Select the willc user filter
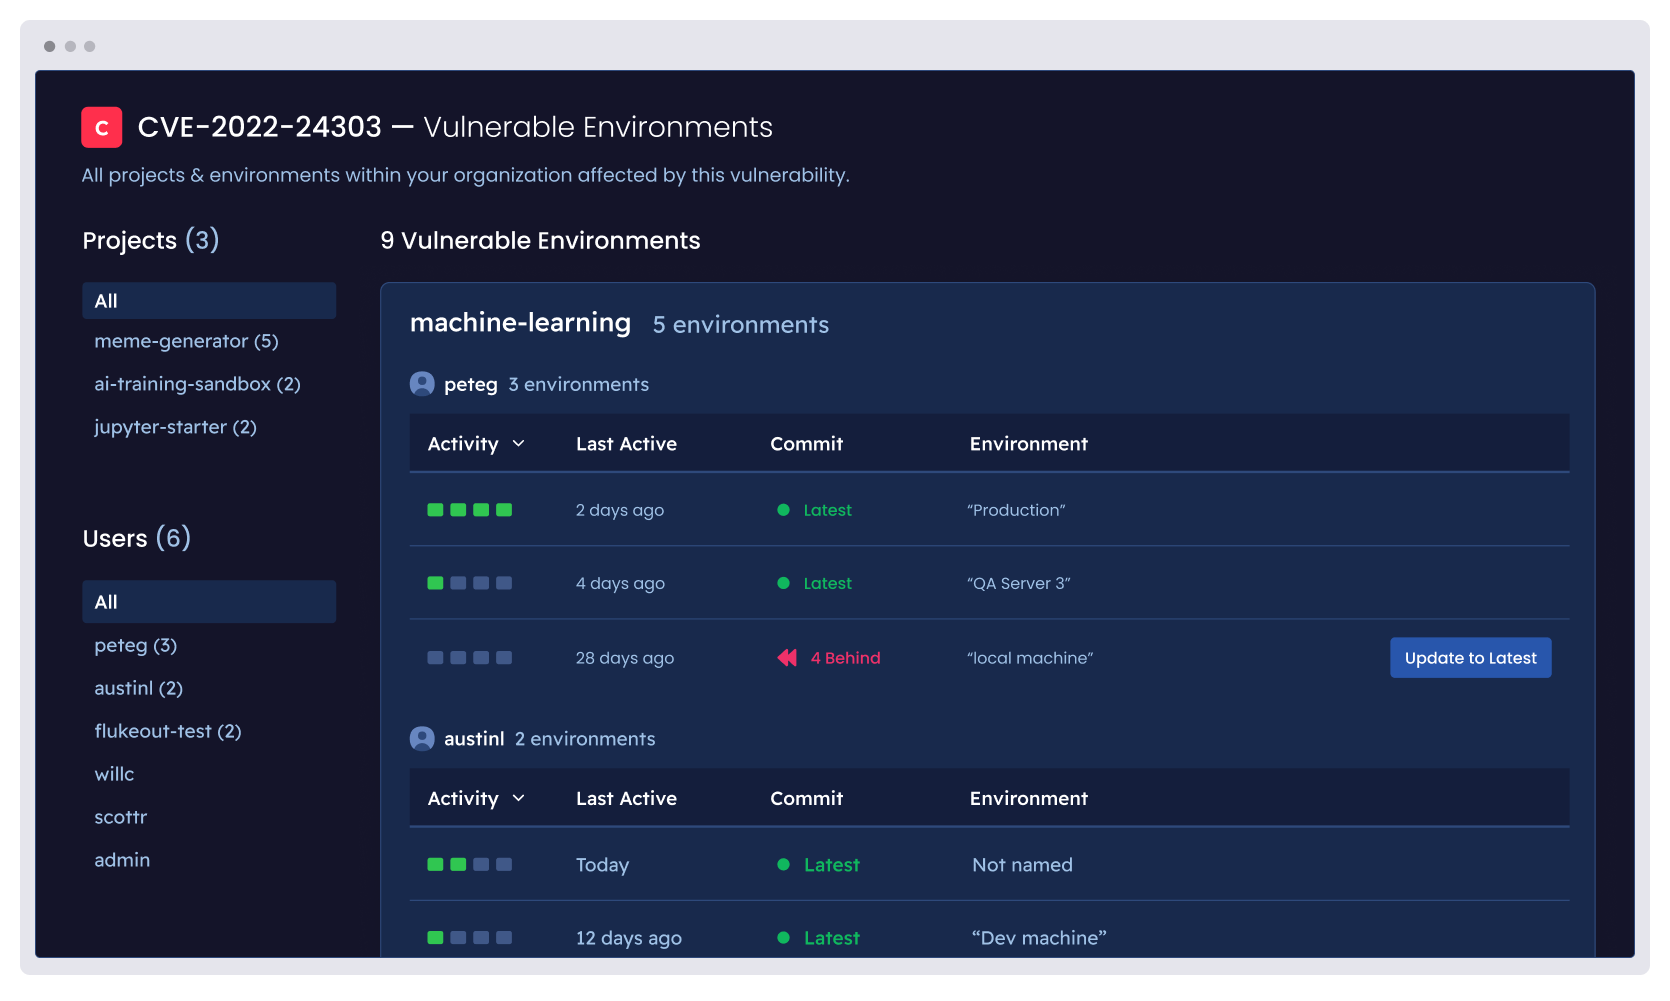Image resolution: width=1670 pixels, height=1001 pixels. (x=114, y=773)
